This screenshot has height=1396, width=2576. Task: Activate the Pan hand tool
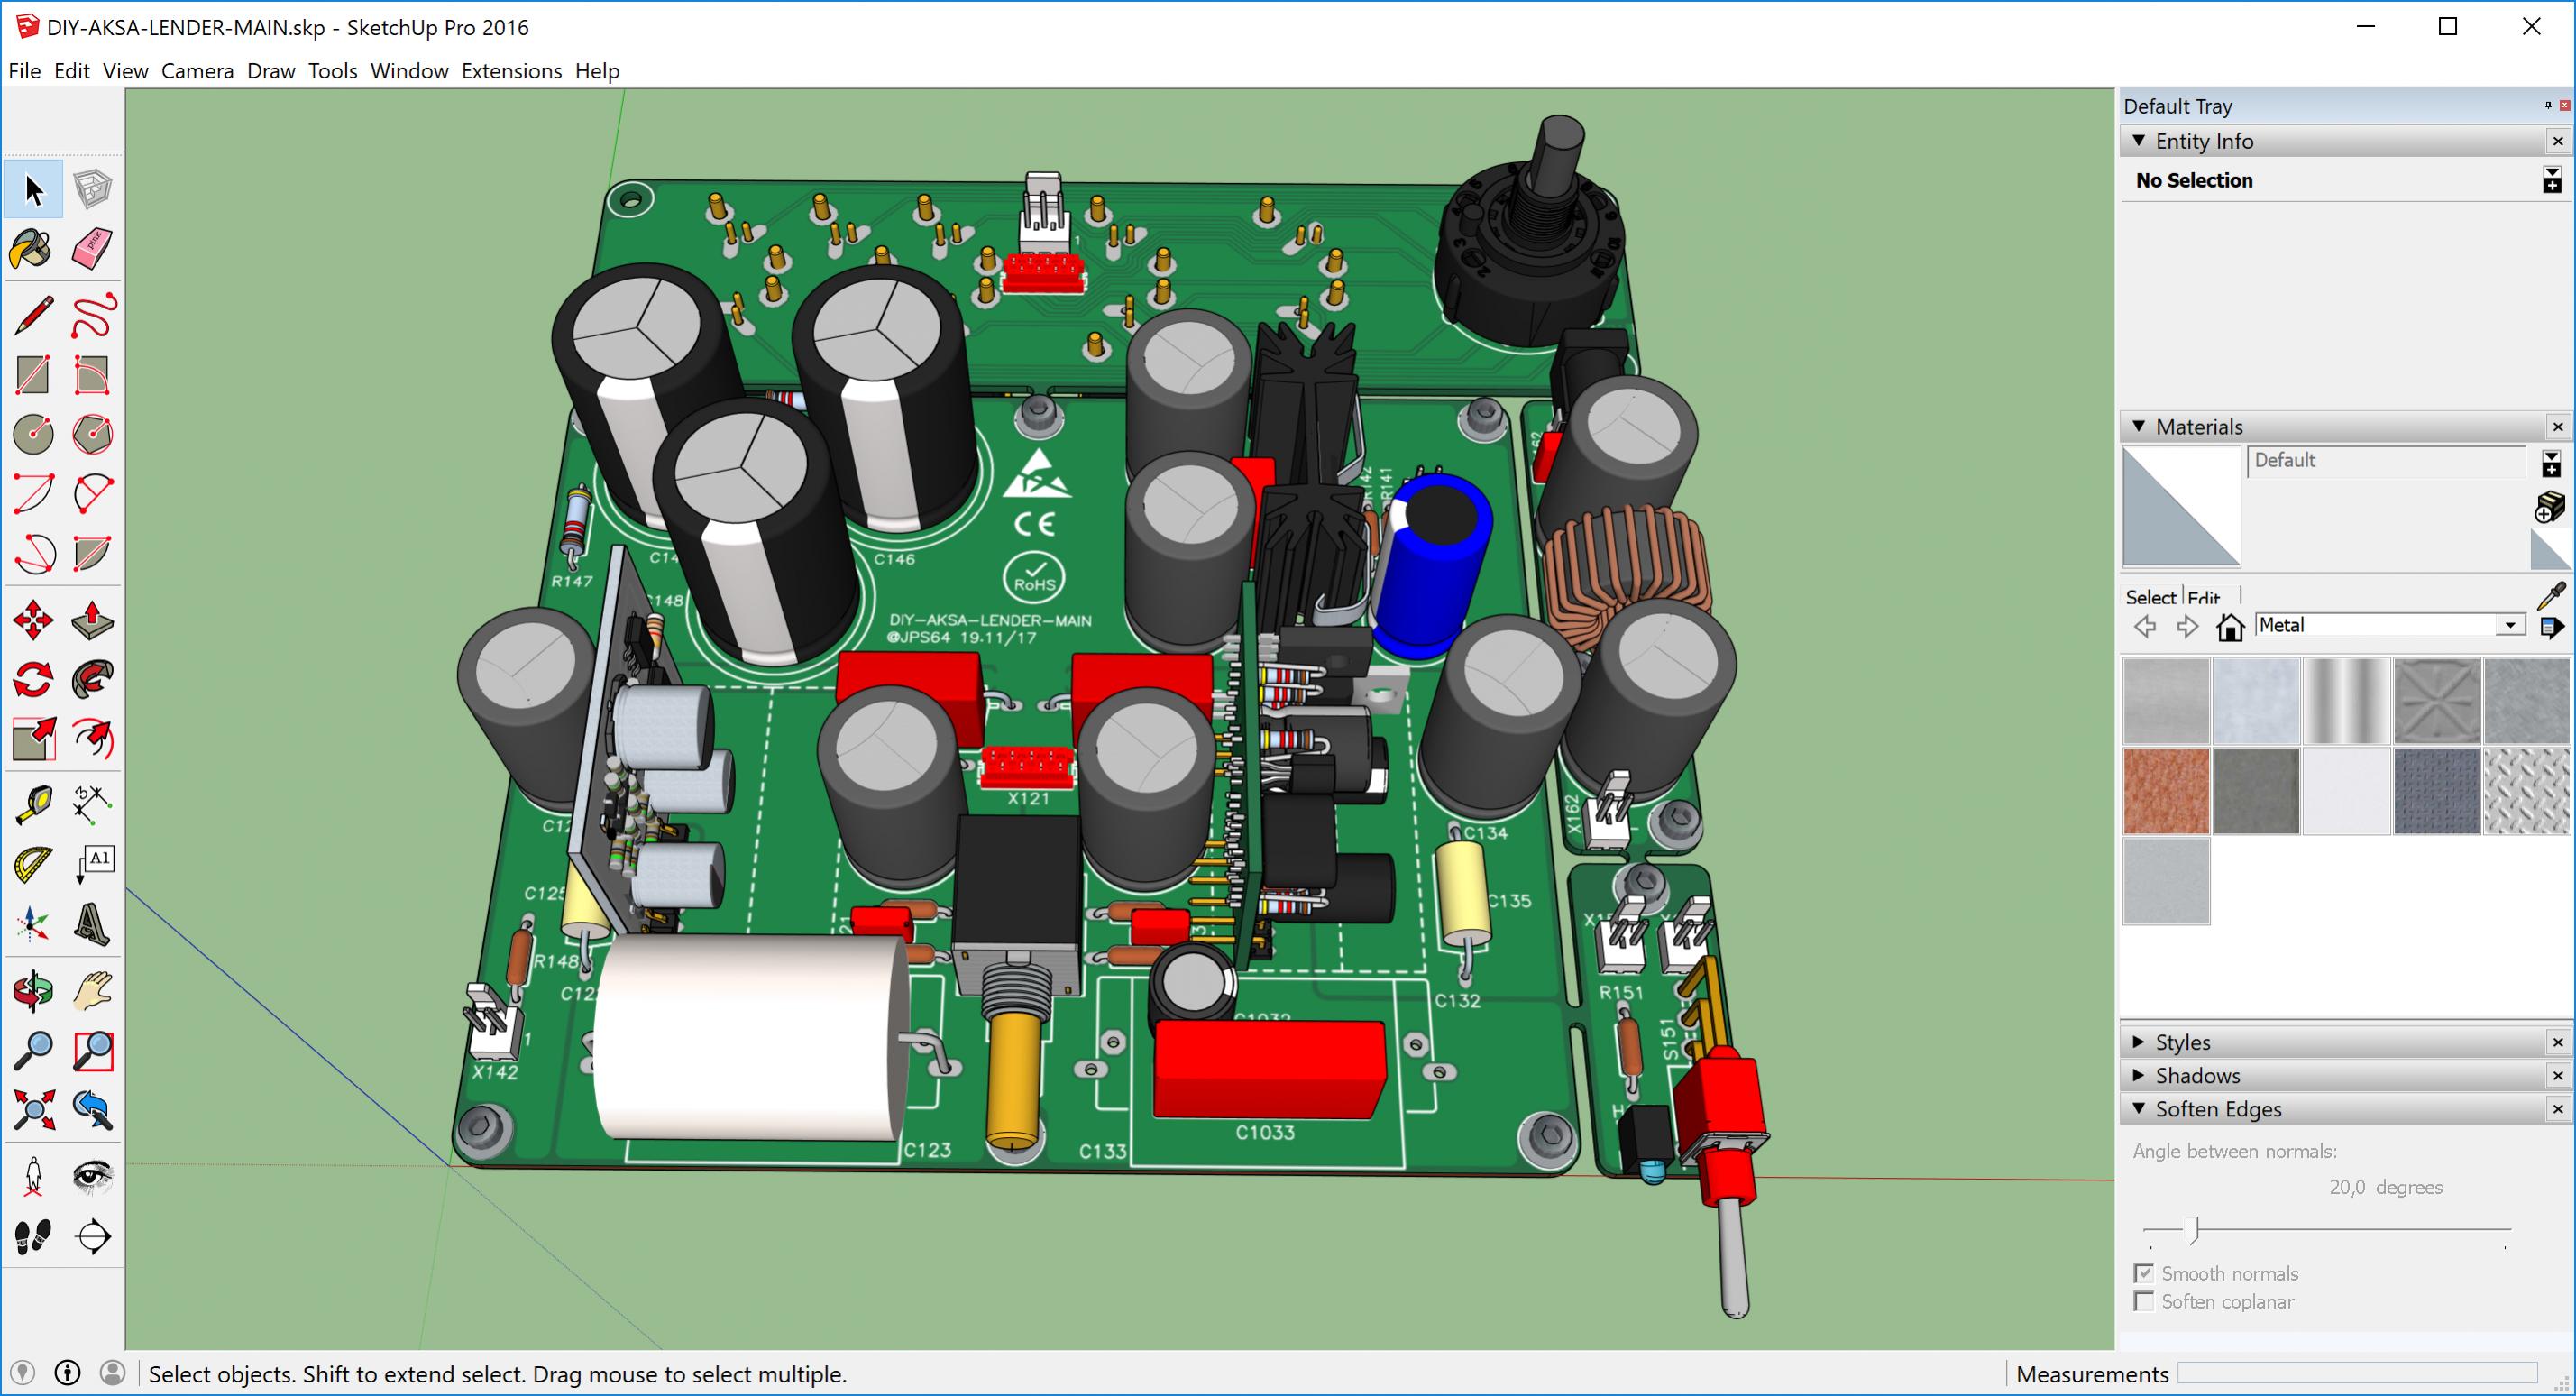(x=93, y=992)
